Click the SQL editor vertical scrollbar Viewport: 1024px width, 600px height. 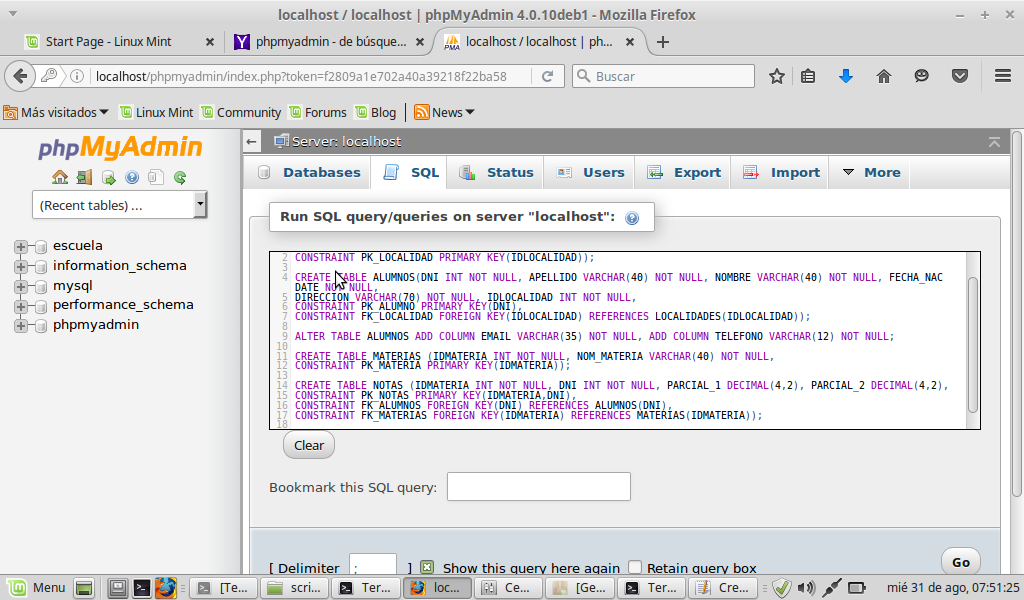click(973, 340)
